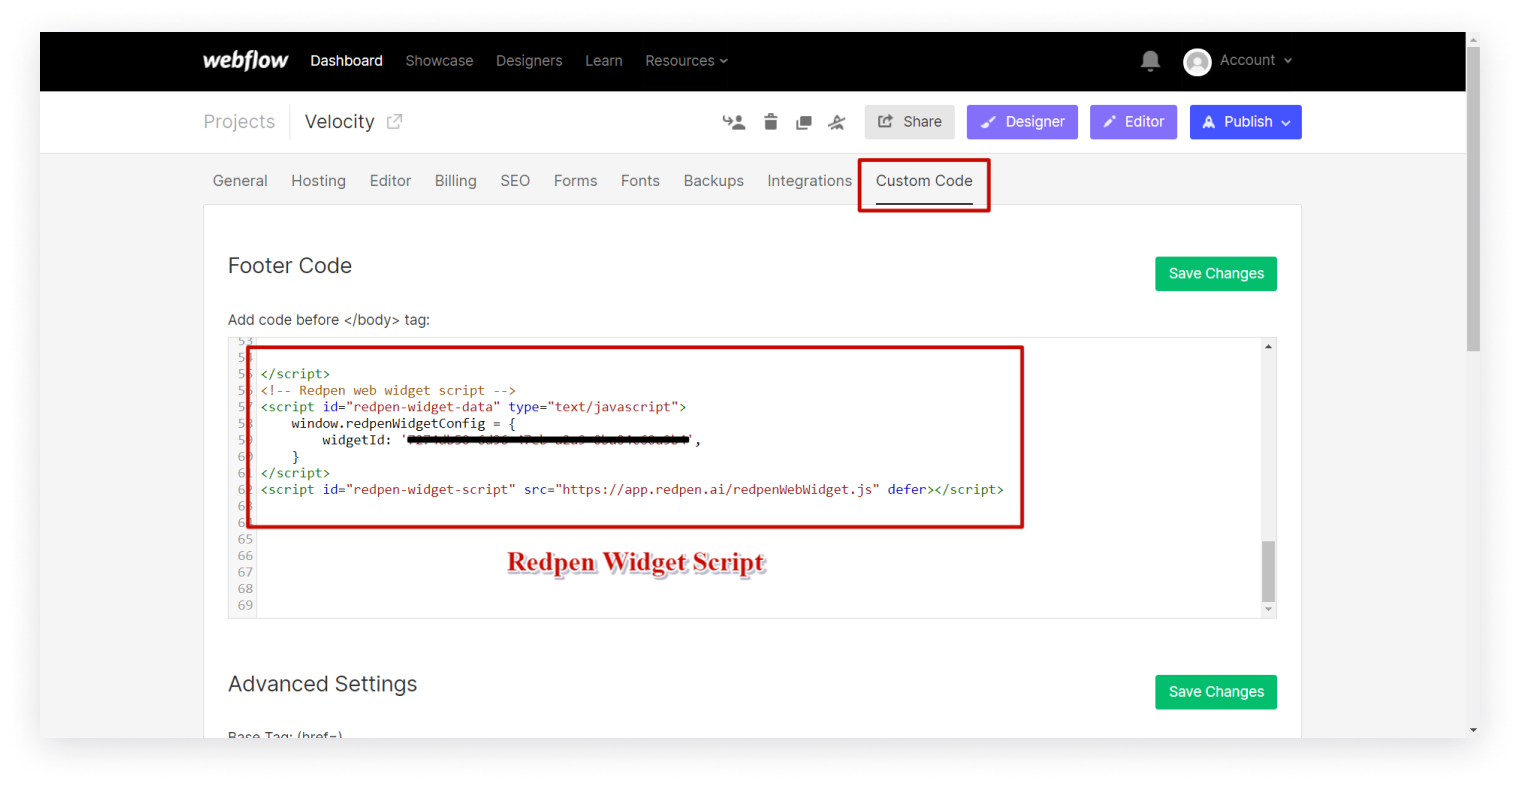Image resolution: width=1520 pixels, height=786 pixels.
Task: Click the Webflow logo
Action: pyautogui.click(x=245, y=60)
